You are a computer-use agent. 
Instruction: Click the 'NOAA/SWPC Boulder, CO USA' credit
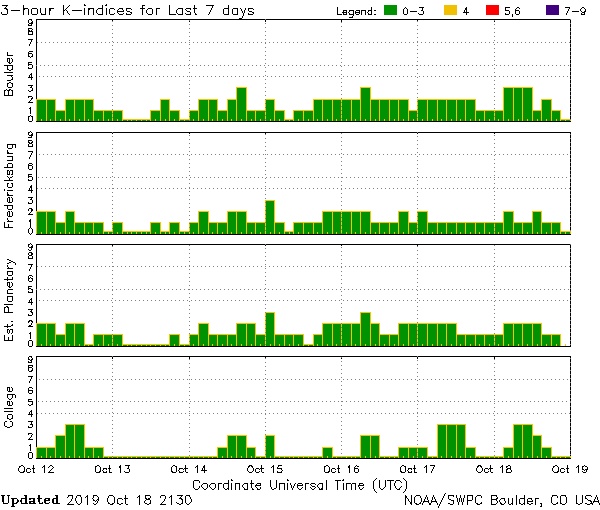(502, 500)
